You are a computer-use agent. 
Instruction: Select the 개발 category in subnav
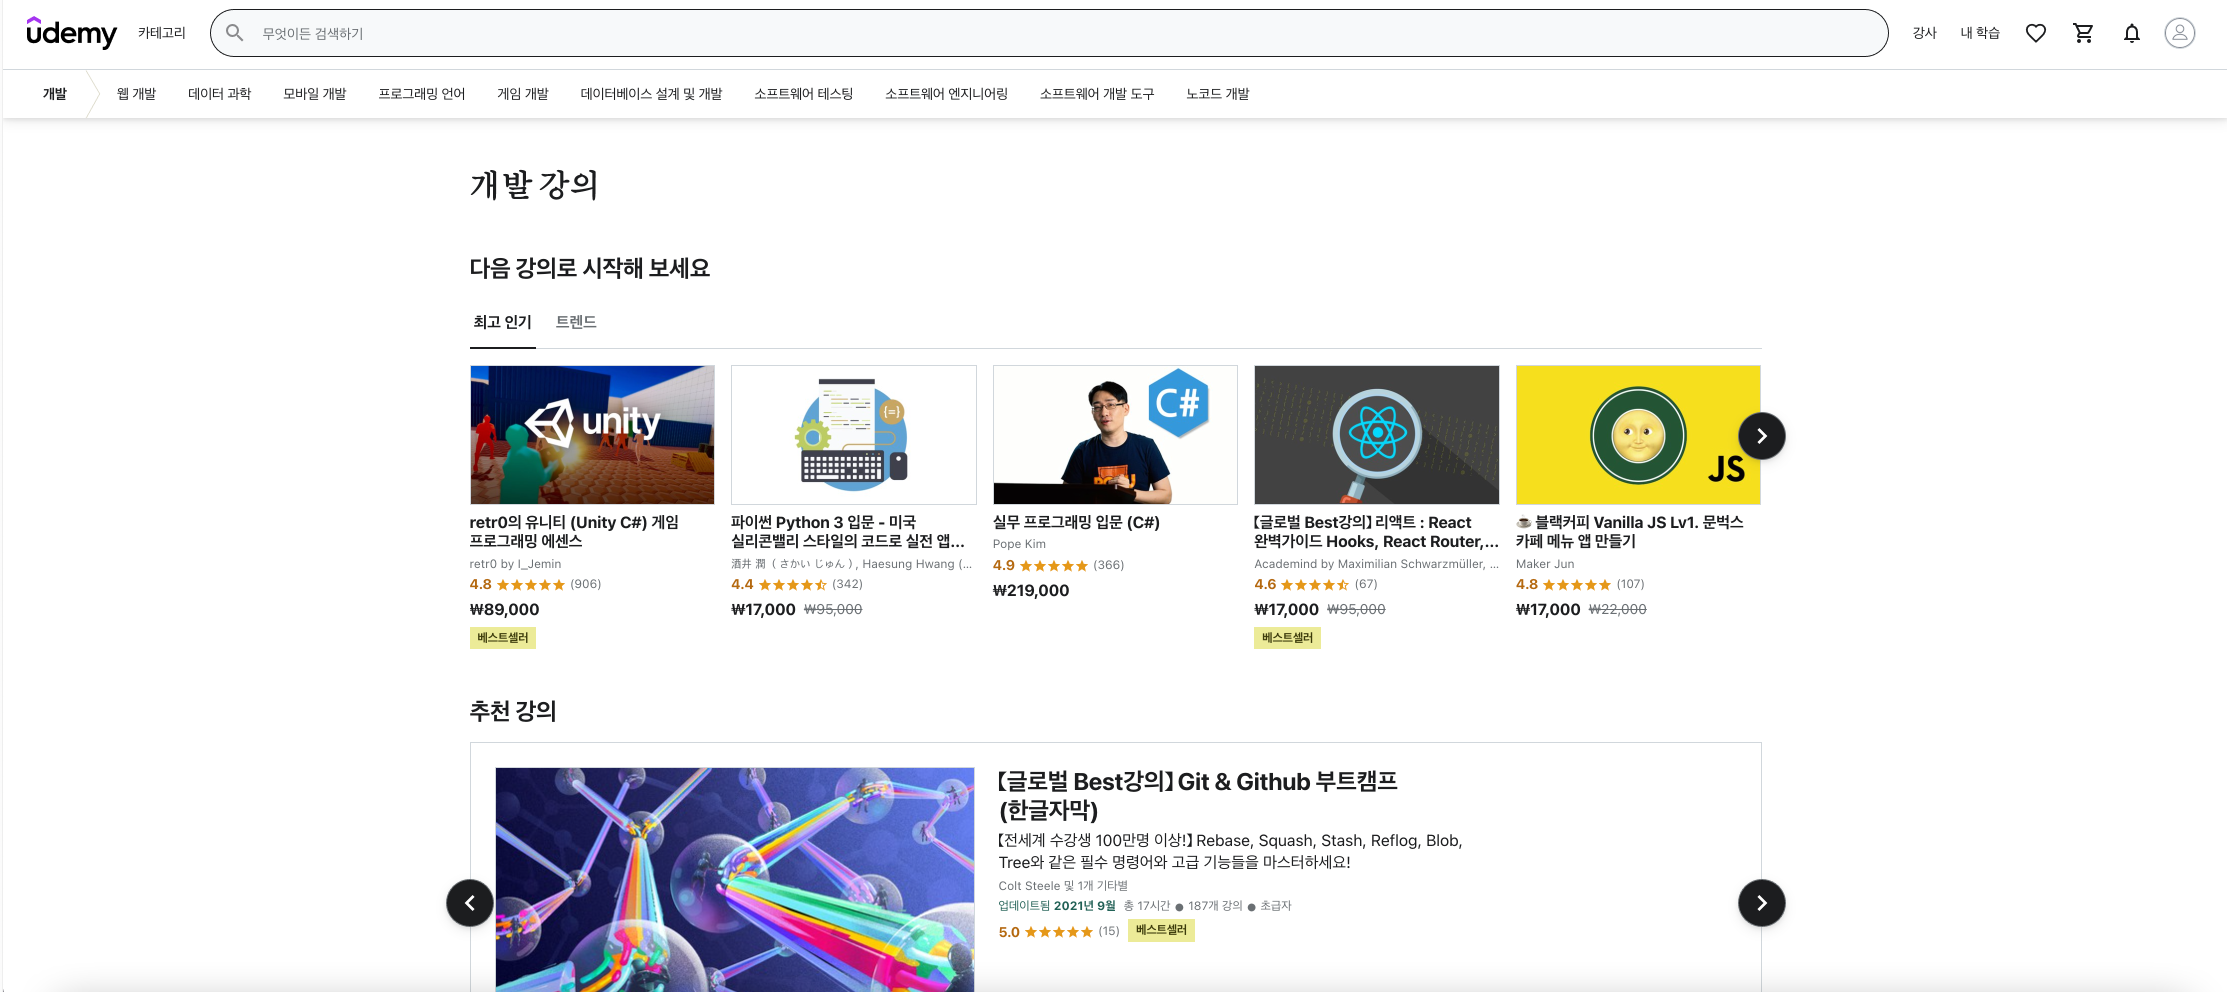click(x=55, y=94)
